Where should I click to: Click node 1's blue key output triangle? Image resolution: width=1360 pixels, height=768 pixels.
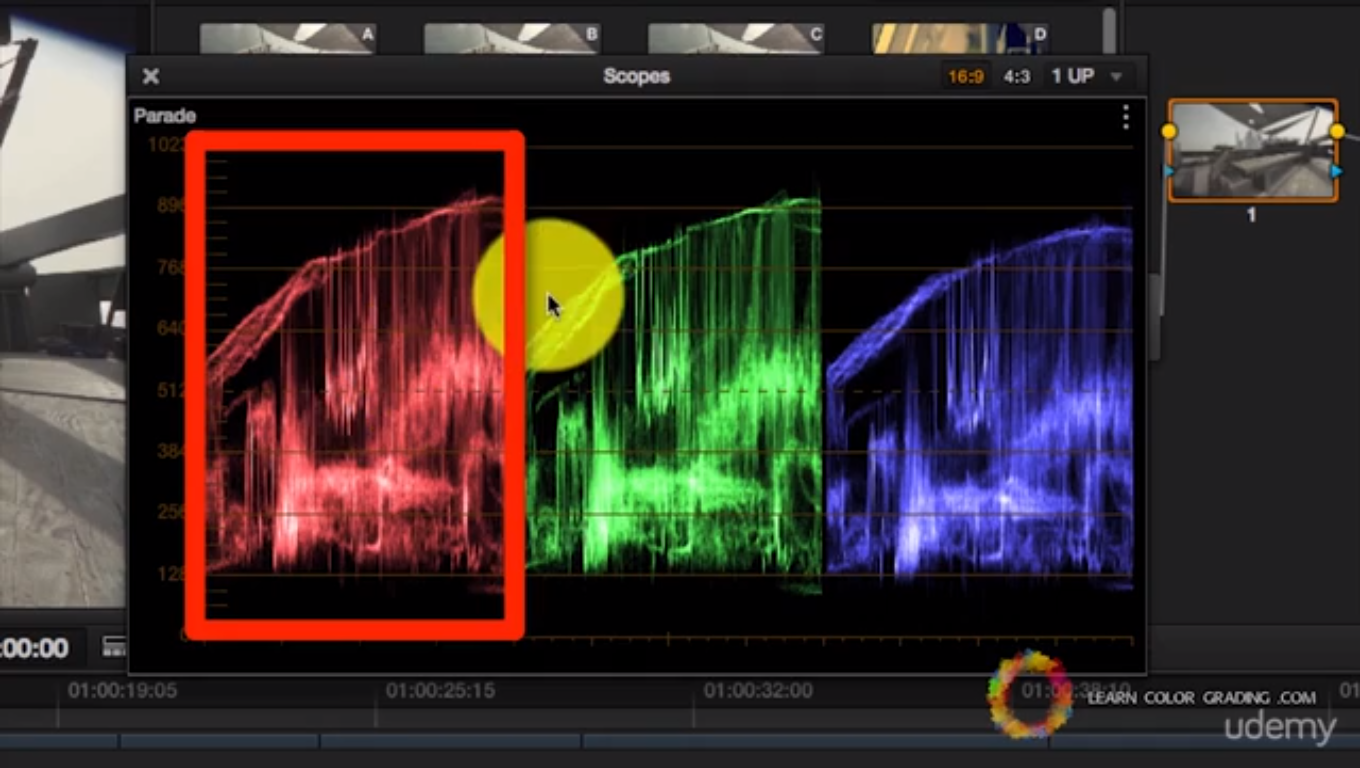[x=1337, y=171]
